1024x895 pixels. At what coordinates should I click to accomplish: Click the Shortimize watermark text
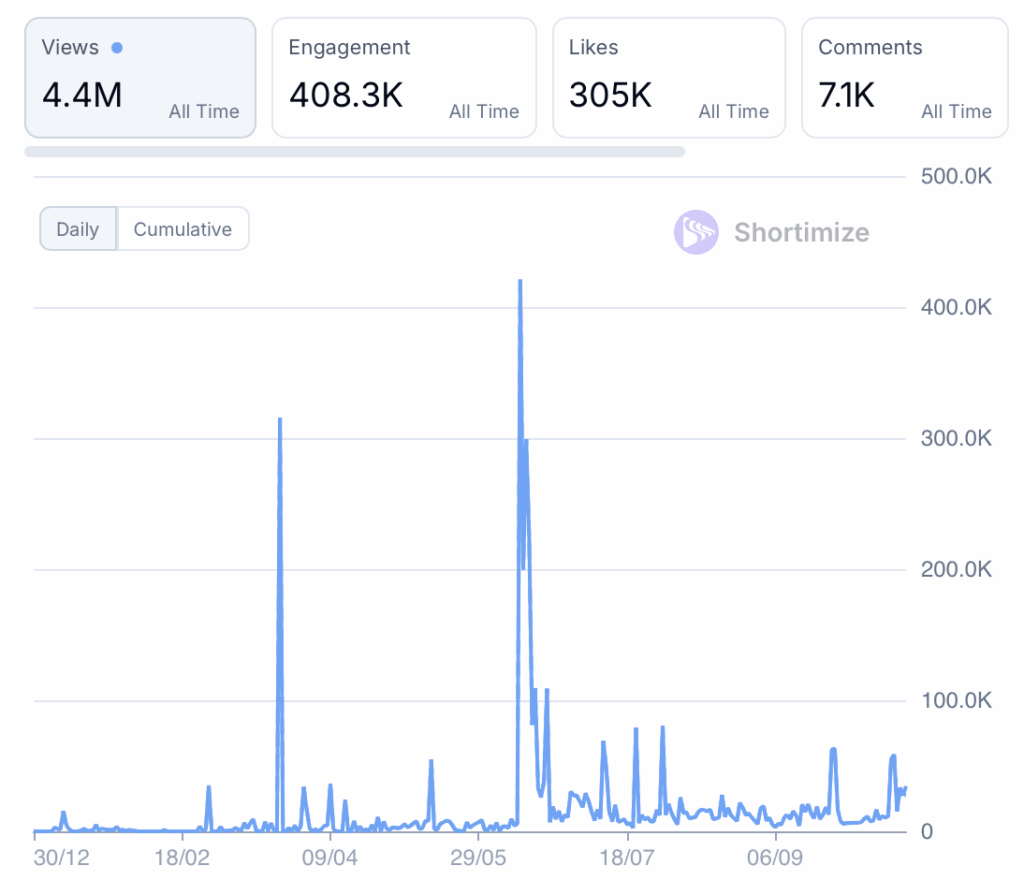point(801,233)
